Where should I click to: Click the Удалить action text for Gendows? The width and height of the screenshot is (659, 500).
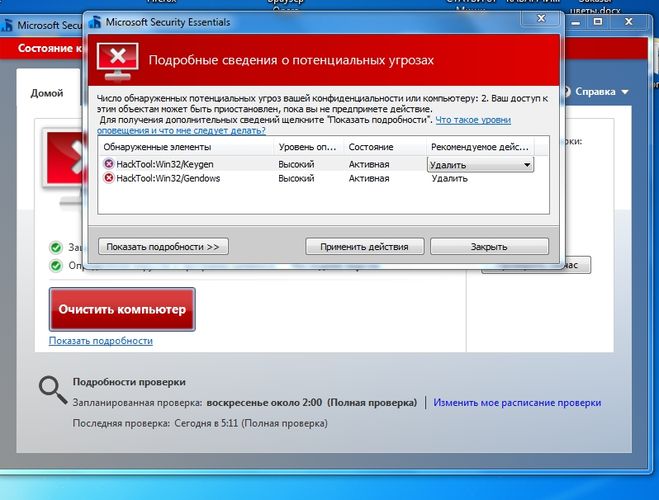pyautogui.click(x=450, y=179)
